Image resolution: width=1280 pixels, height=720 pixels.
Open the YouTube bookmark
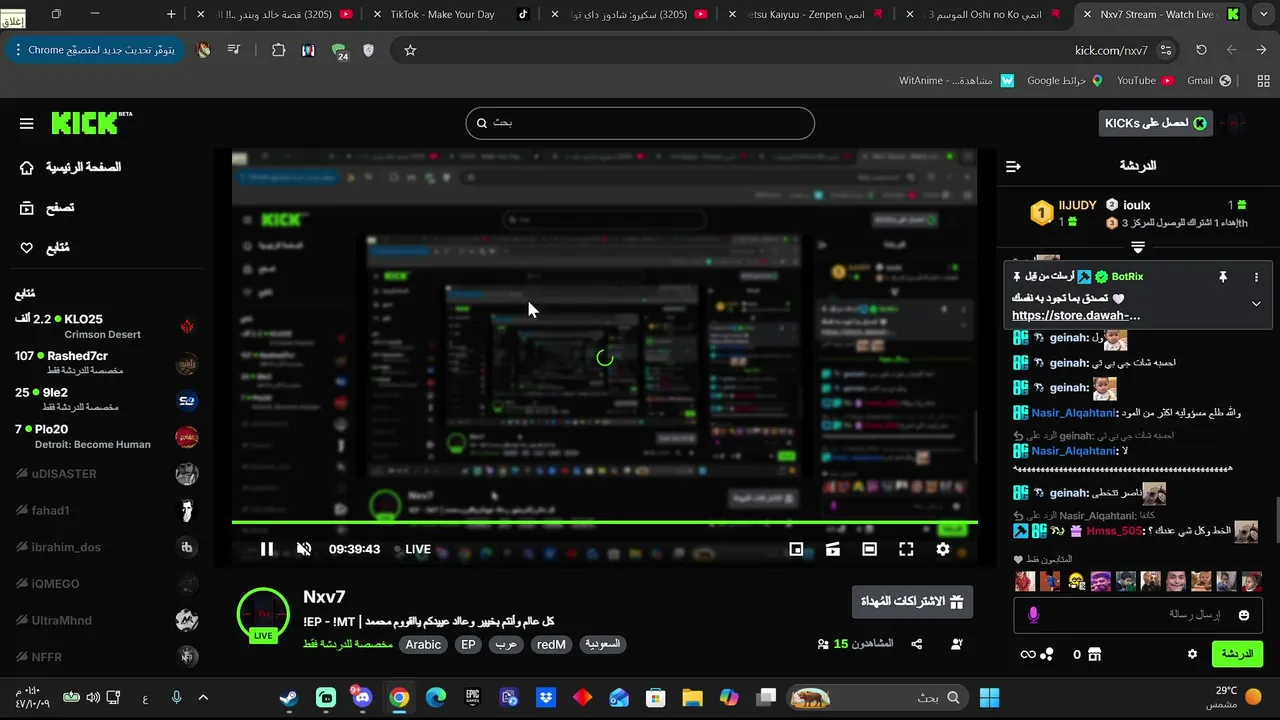pyautogui.click(x=1144, y=80)
